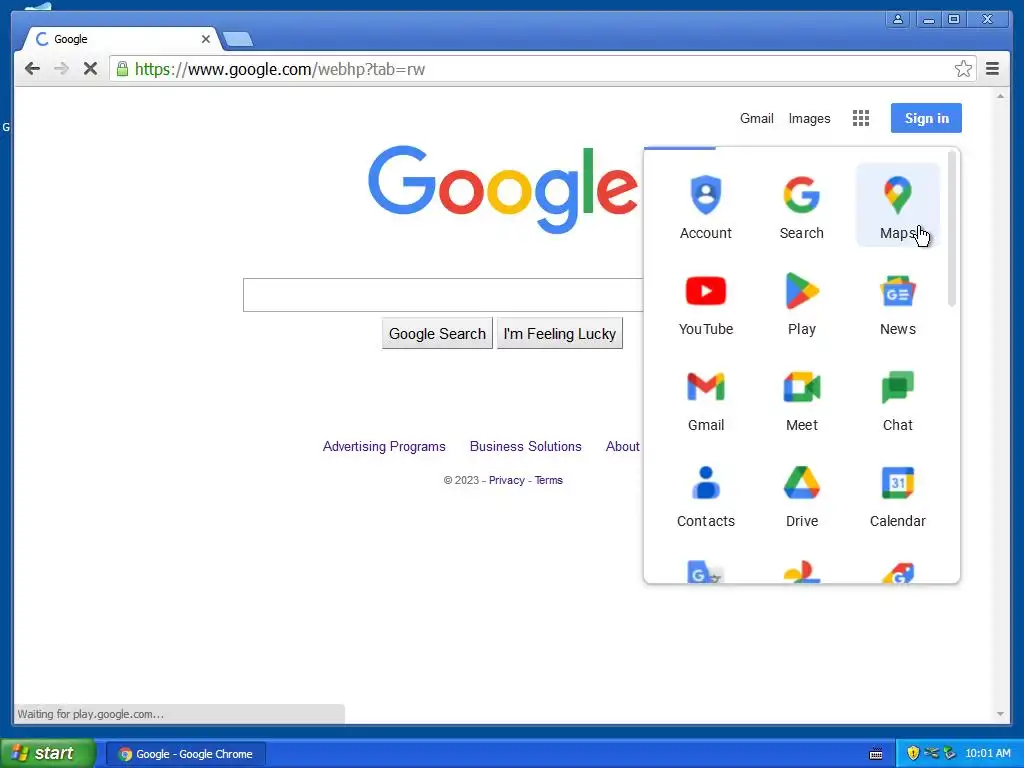Close the Google apps grid launcher
Image resolution: width=1024 pixels, height=768 pixels.
point(861,118)
